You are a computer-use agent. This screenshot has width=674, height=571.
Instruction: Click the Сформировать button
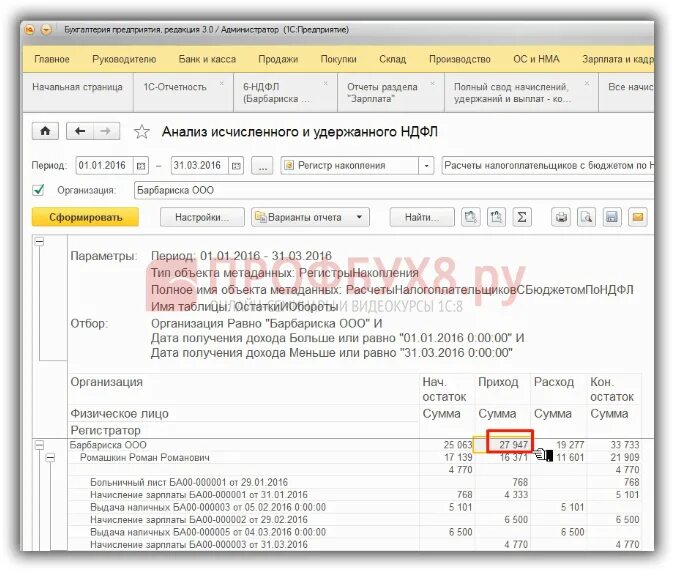tap(85, 217)
